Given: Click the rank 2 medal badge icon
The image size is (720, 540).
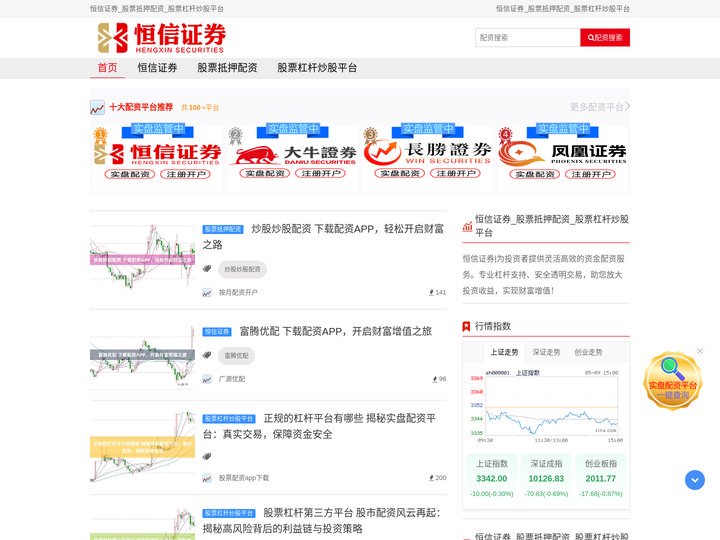Looking at the screenshot, I should point(235,136).
